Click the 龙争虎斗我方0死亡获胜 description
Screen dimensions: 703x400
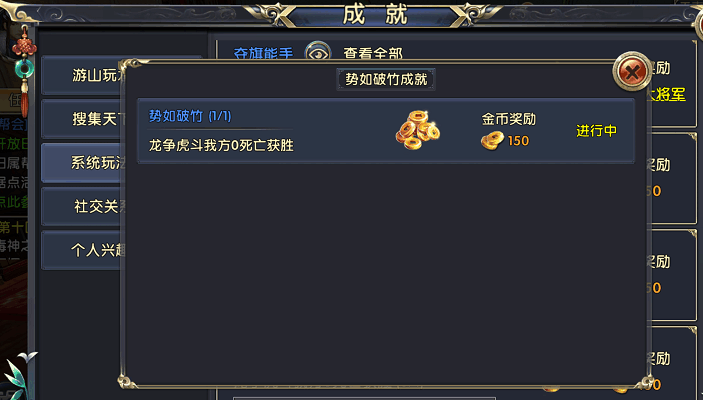click(x=221, y=145)
